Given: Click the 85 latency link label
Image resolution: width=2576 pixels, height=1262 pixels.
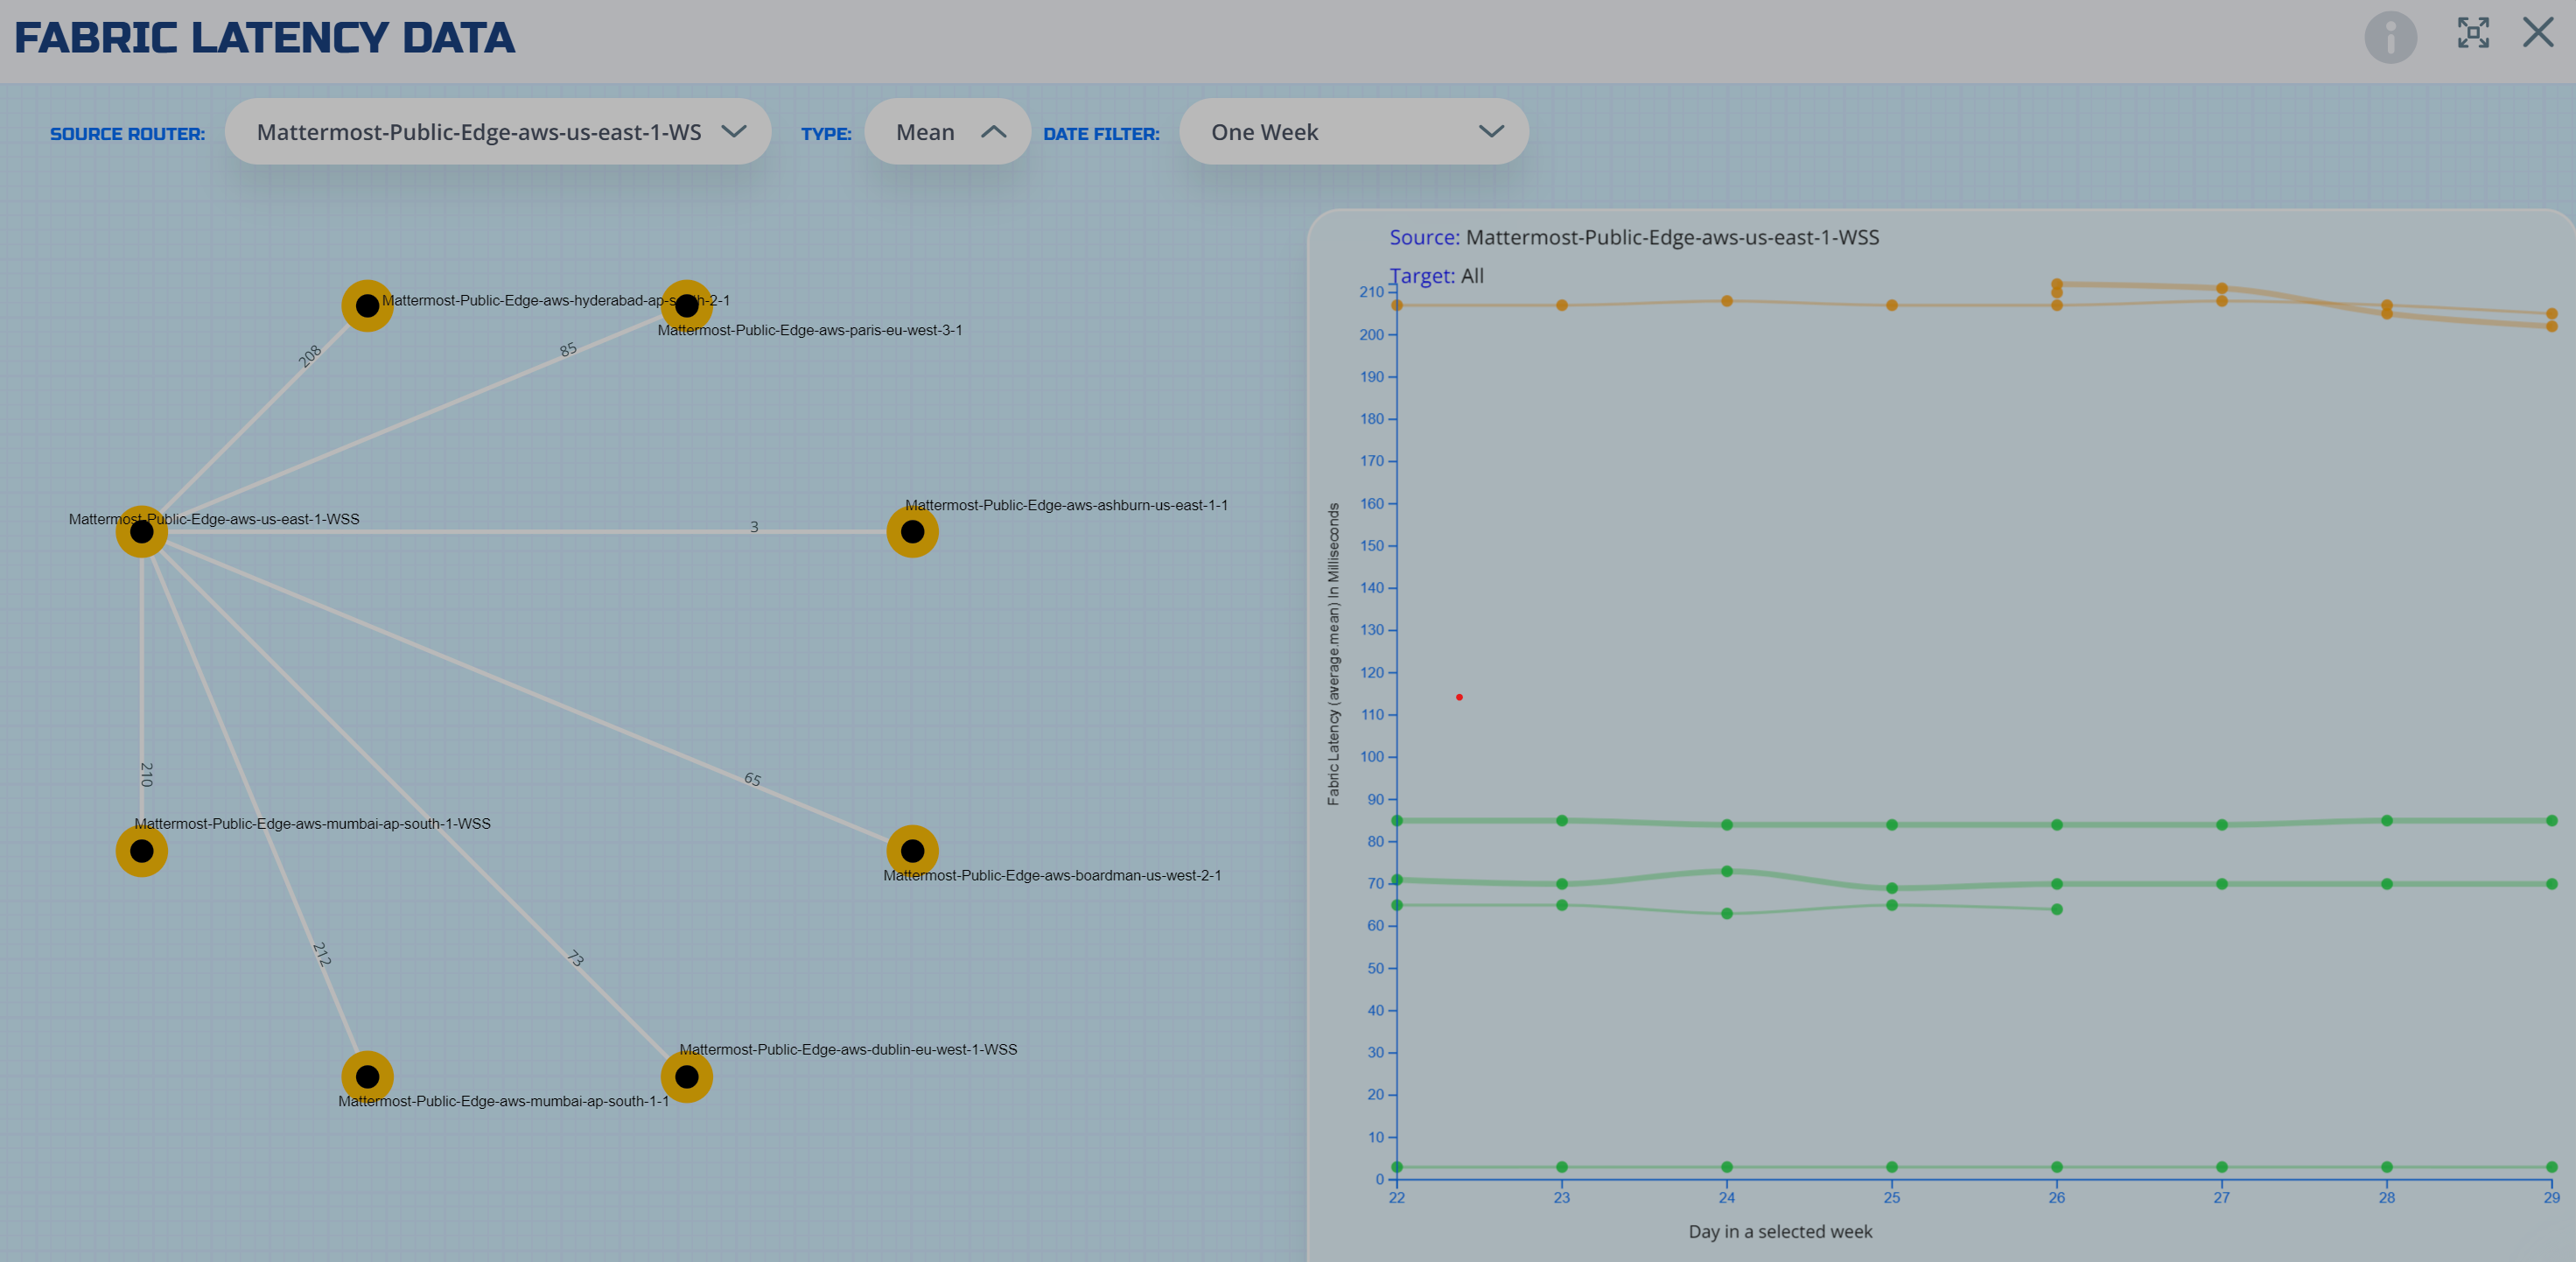Looking at the screenshot, I should tap(568, 350).
